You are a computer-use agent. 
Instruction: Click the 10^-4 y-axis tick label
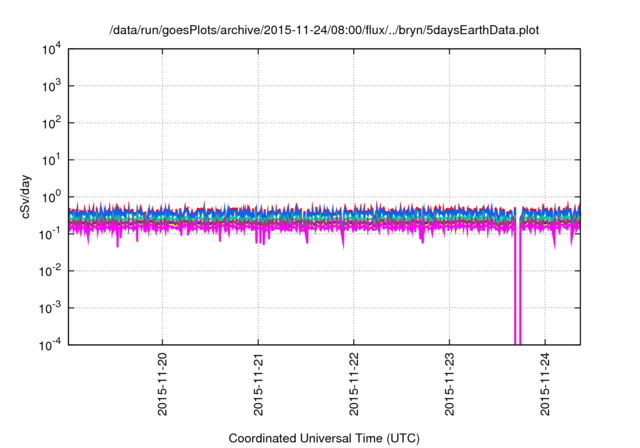(x=50, y=345)
